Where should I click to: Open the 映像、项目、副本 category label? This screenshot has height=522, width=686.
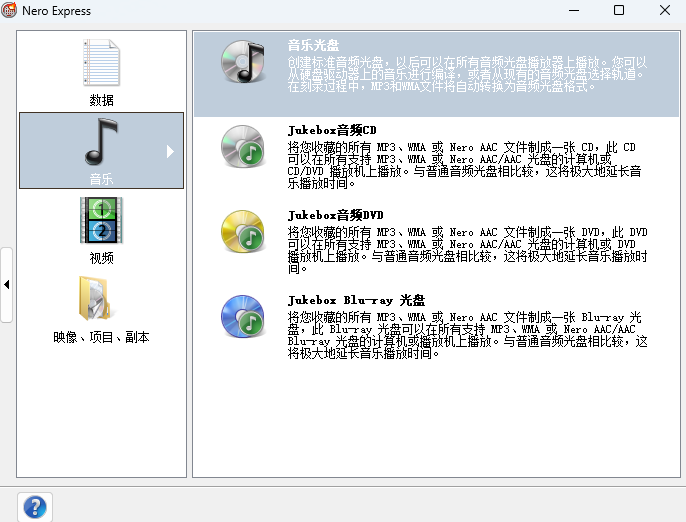101,337
